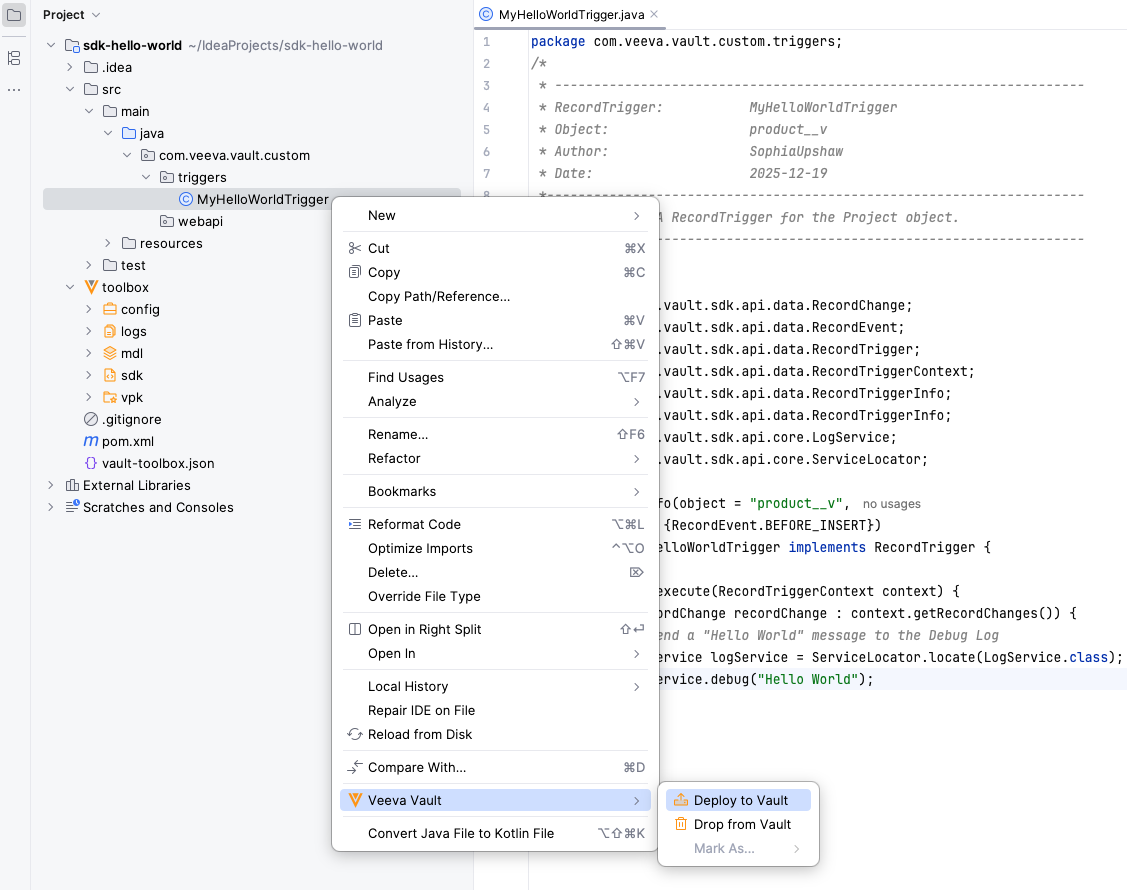The width and height of the screenshot is (1127, 890).
Task: Click the Drop from Vault trash icon
Action: pos(681,824)
